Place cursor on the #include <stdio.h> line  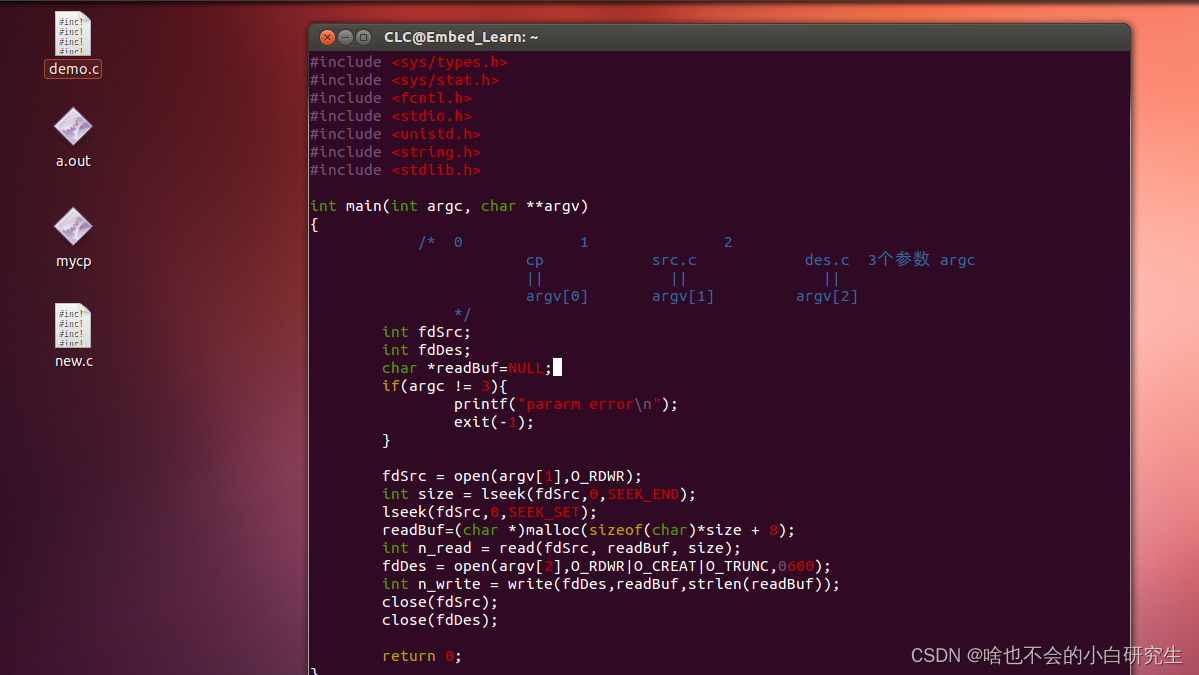(390, 115)
